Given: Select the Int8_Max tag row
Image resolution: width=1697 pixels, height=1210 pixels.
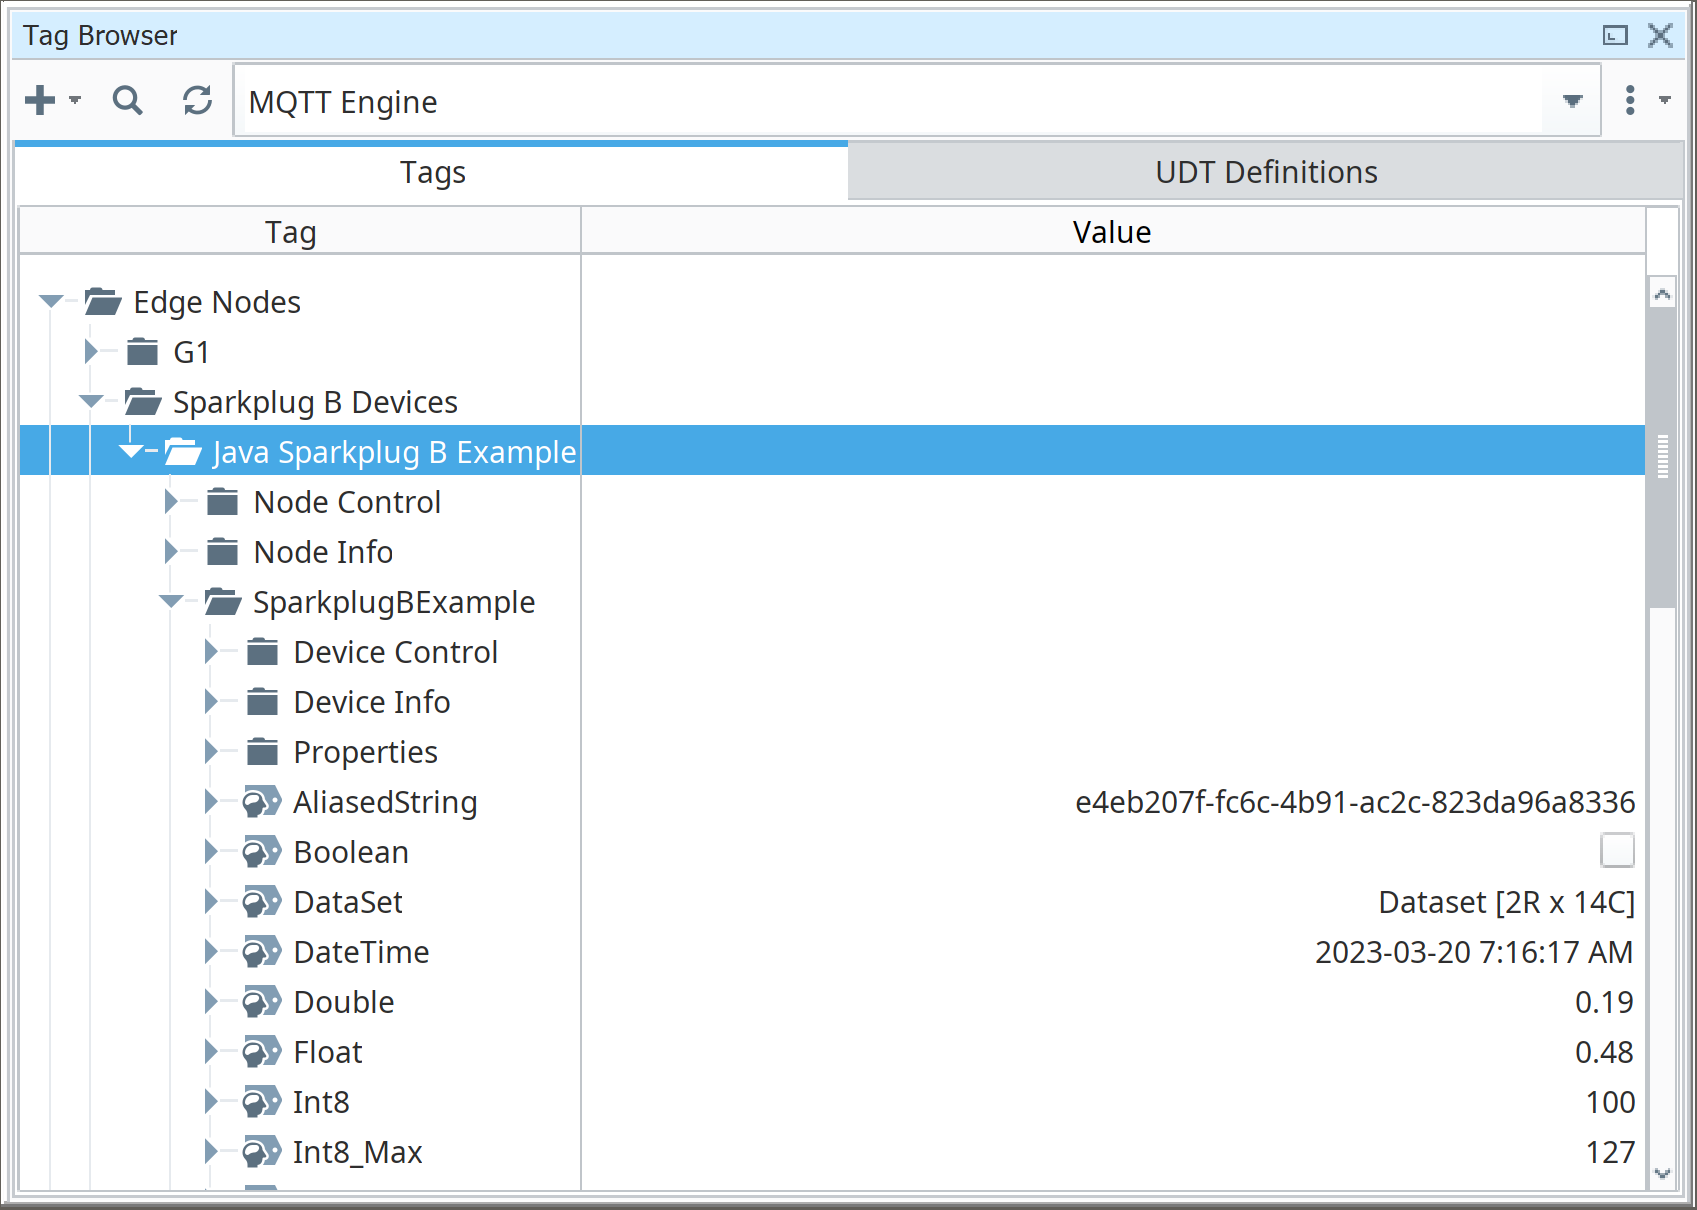Looking at the screenshot, I should [357, 1152].
